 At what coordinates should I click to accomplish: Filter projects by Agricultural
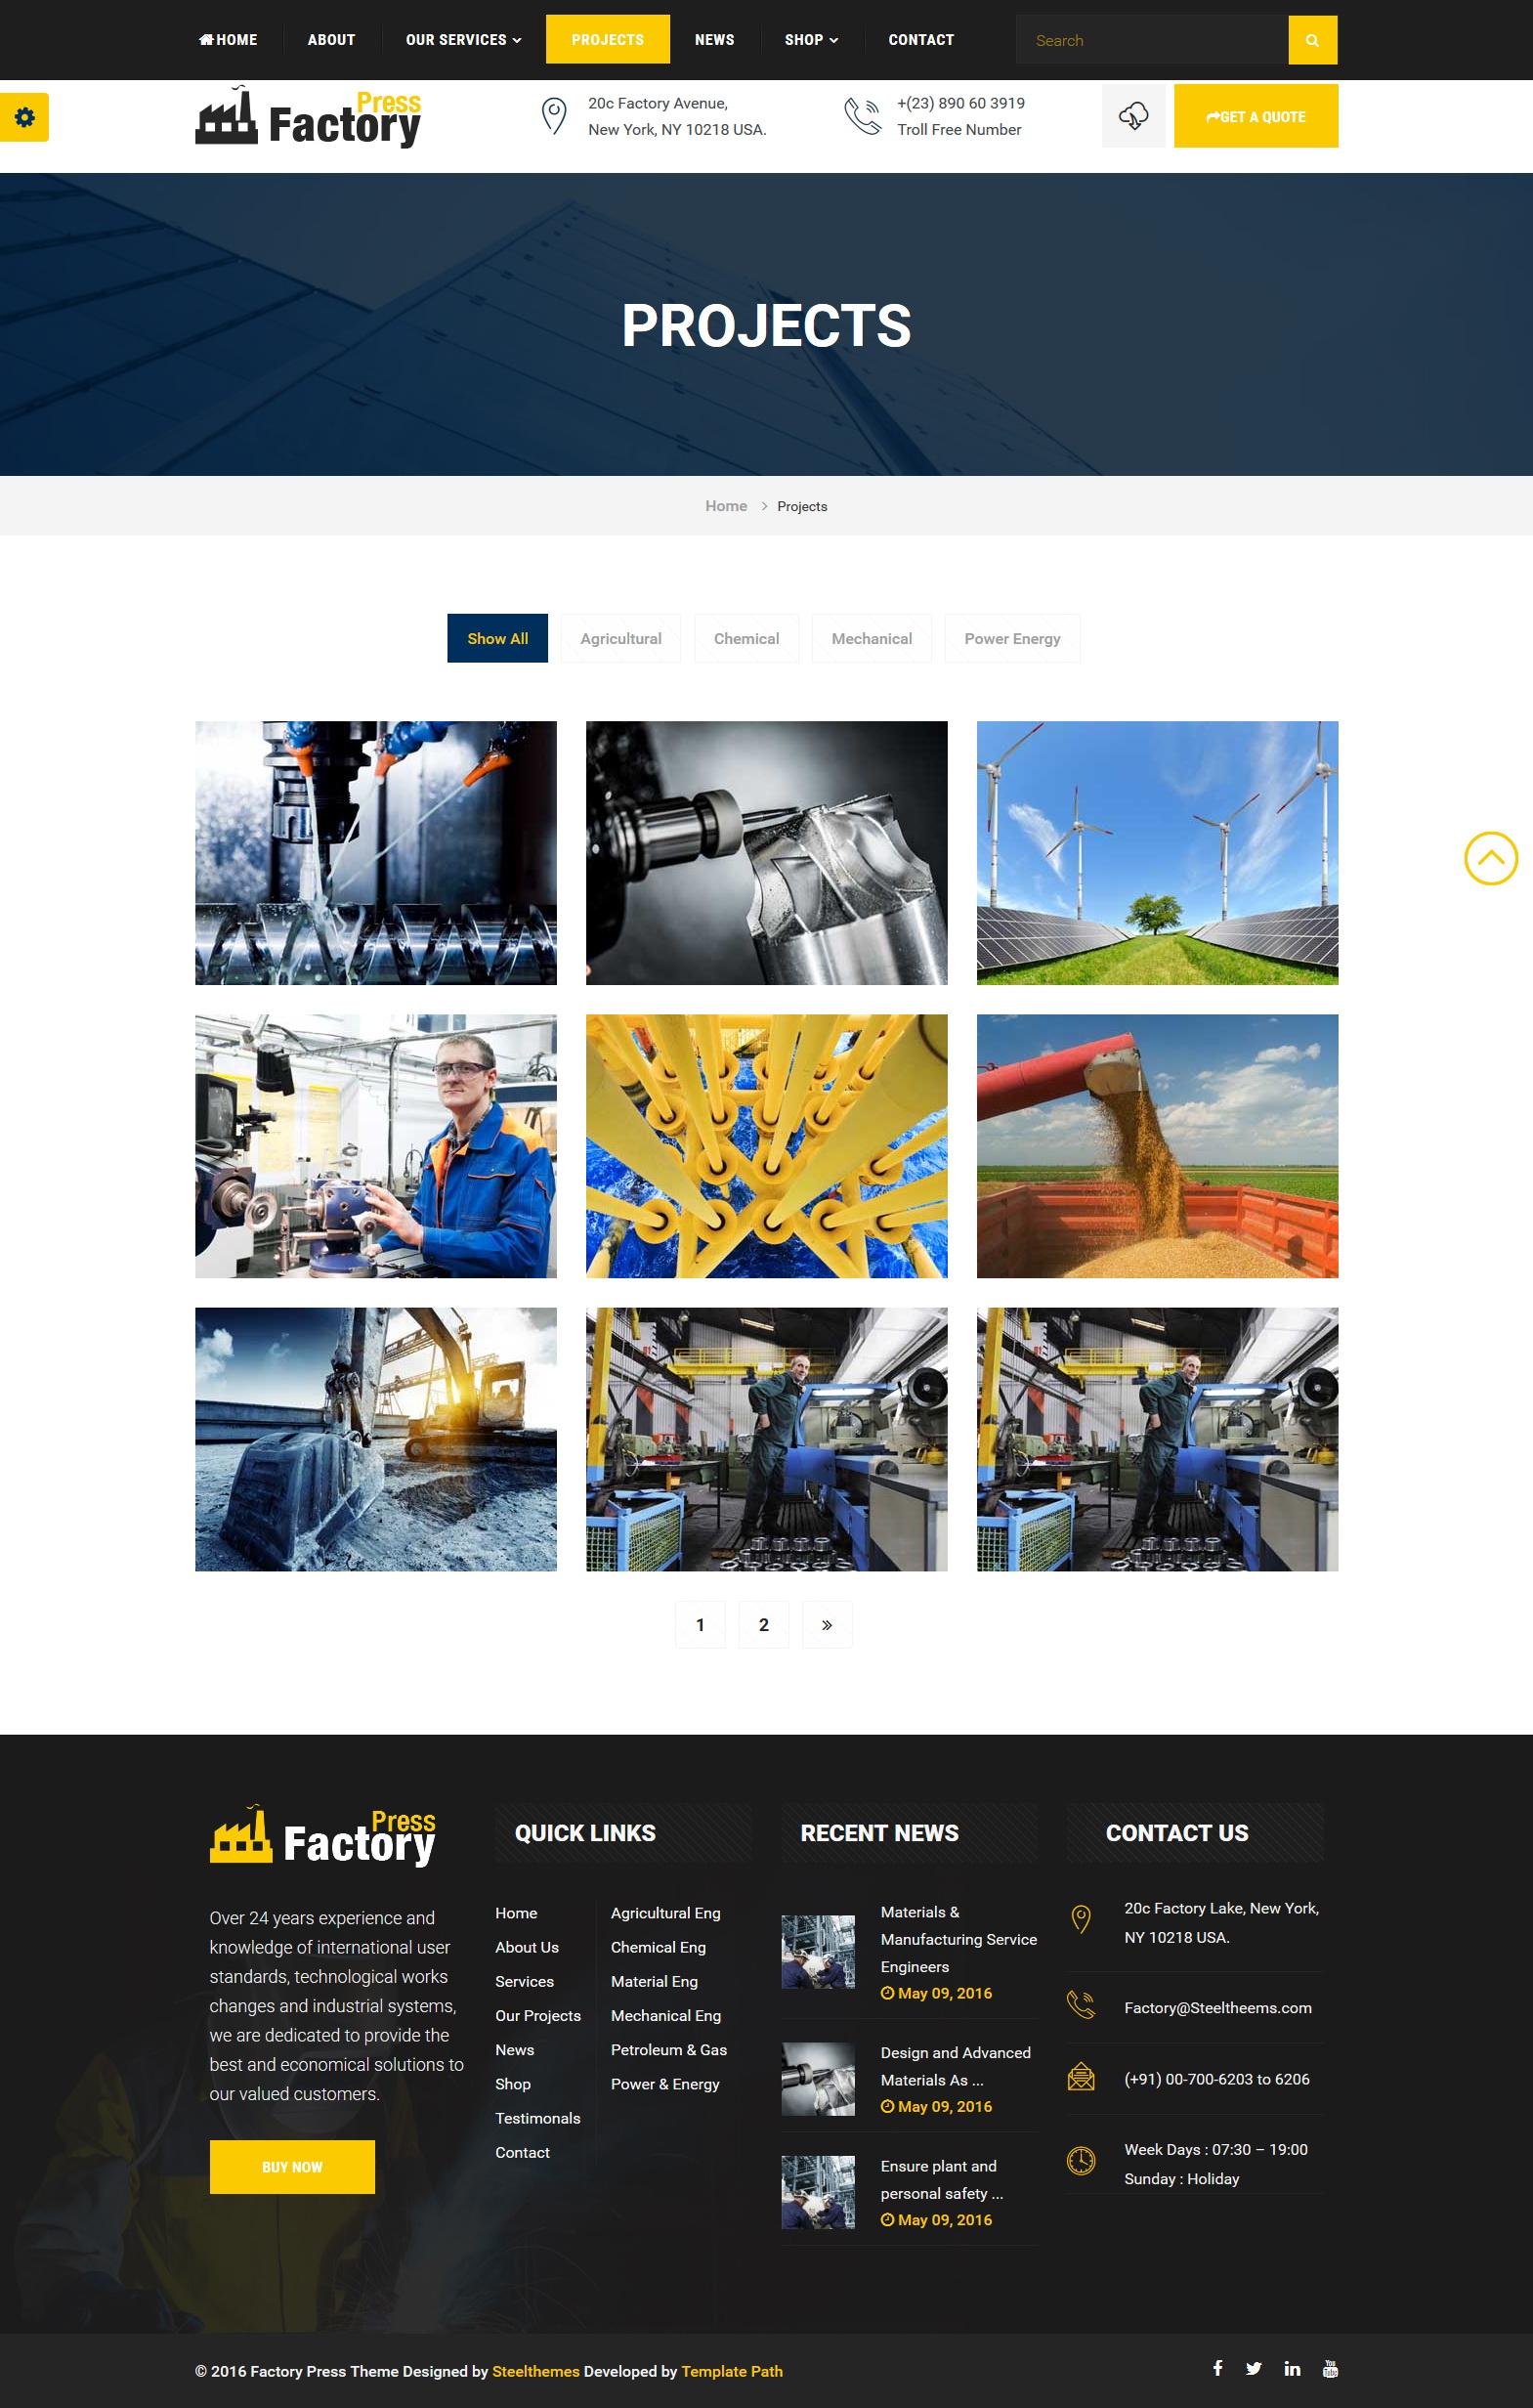click(621, 638)
